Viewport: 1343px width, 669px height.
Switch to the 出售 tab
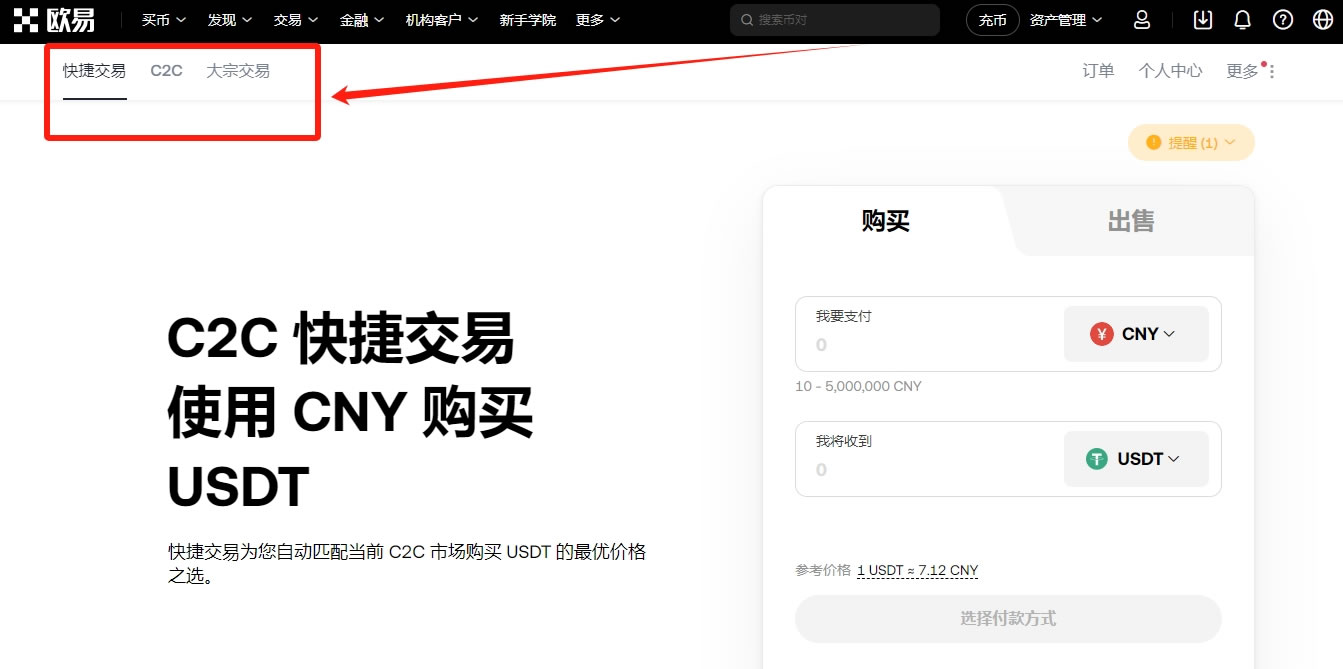point(1131,221)
